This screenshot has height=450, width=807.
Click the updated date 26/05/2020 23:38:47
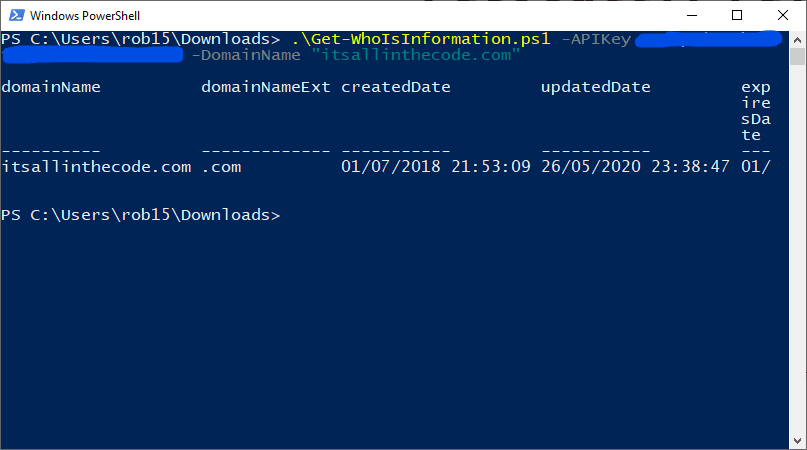click(636, 167)
